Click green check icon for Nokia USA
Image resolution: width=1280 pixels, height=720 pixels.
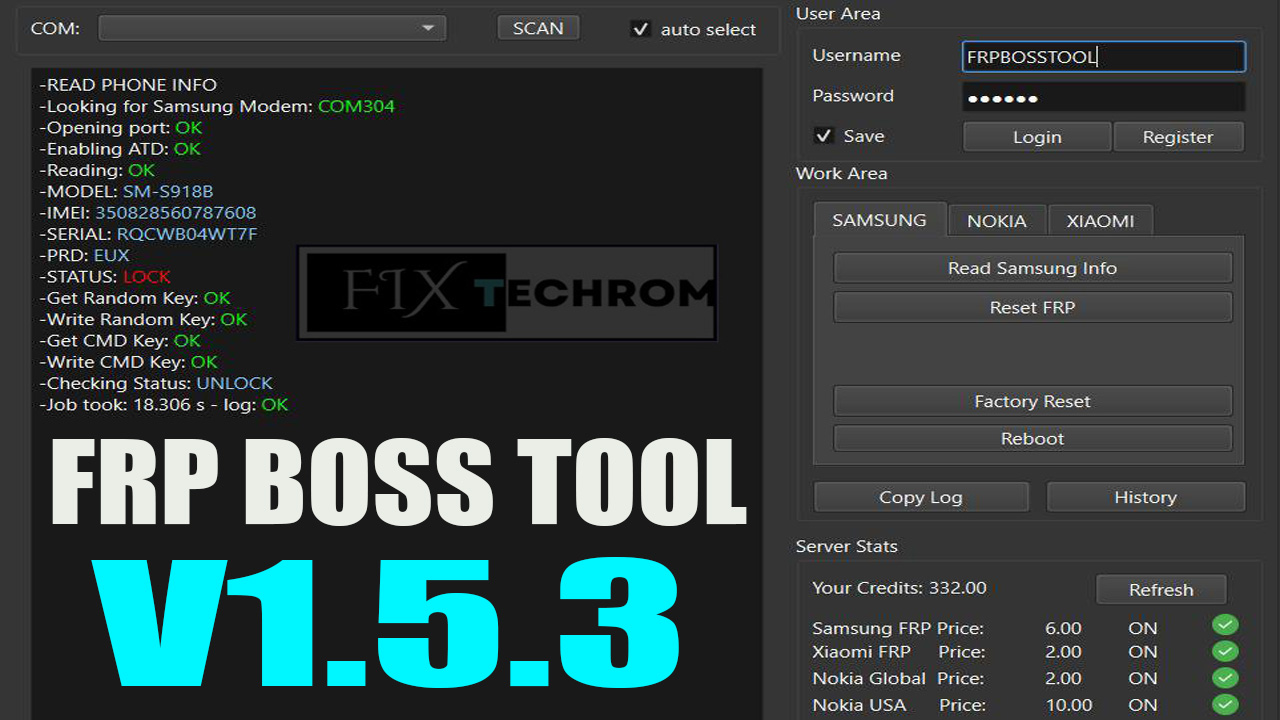point(1225,704)
